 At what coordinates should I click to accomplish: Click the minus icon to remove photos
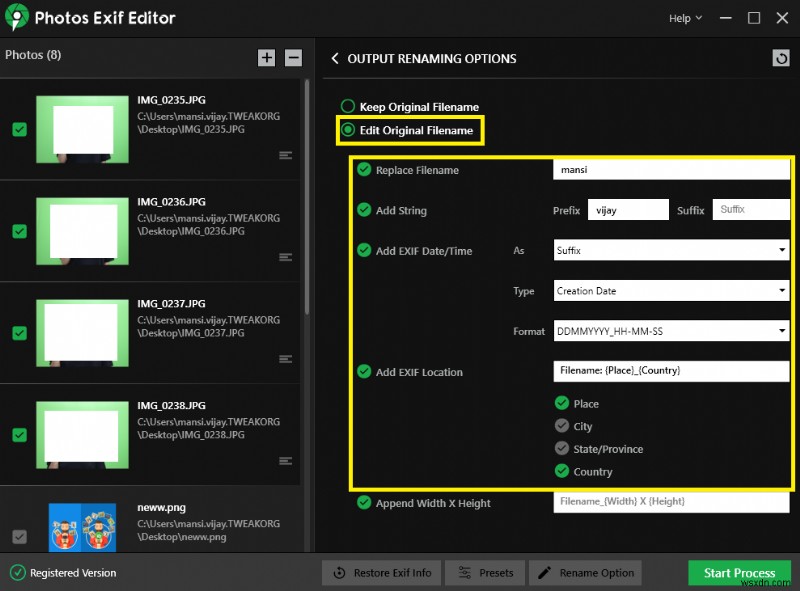pos(291,58)
